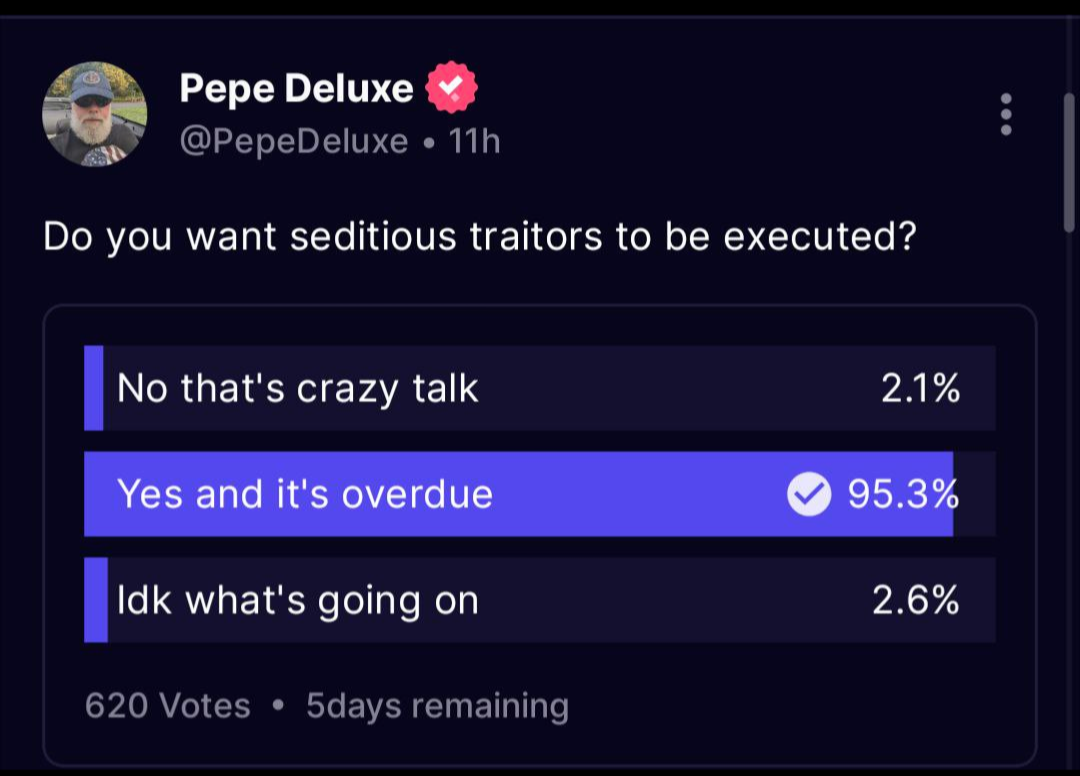Click the 2.6% result percentage
This screenshot has height=776, width=1080.
(916, 600)
